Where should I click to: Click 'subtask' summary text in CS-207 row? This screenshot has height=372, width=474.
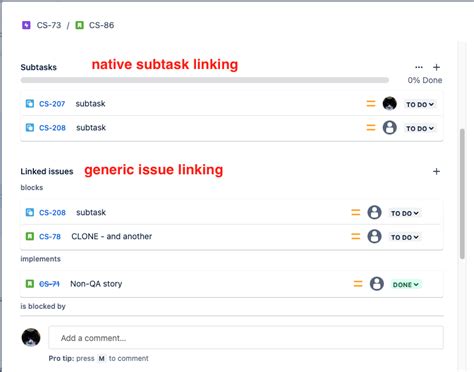[x=90, y=104]
